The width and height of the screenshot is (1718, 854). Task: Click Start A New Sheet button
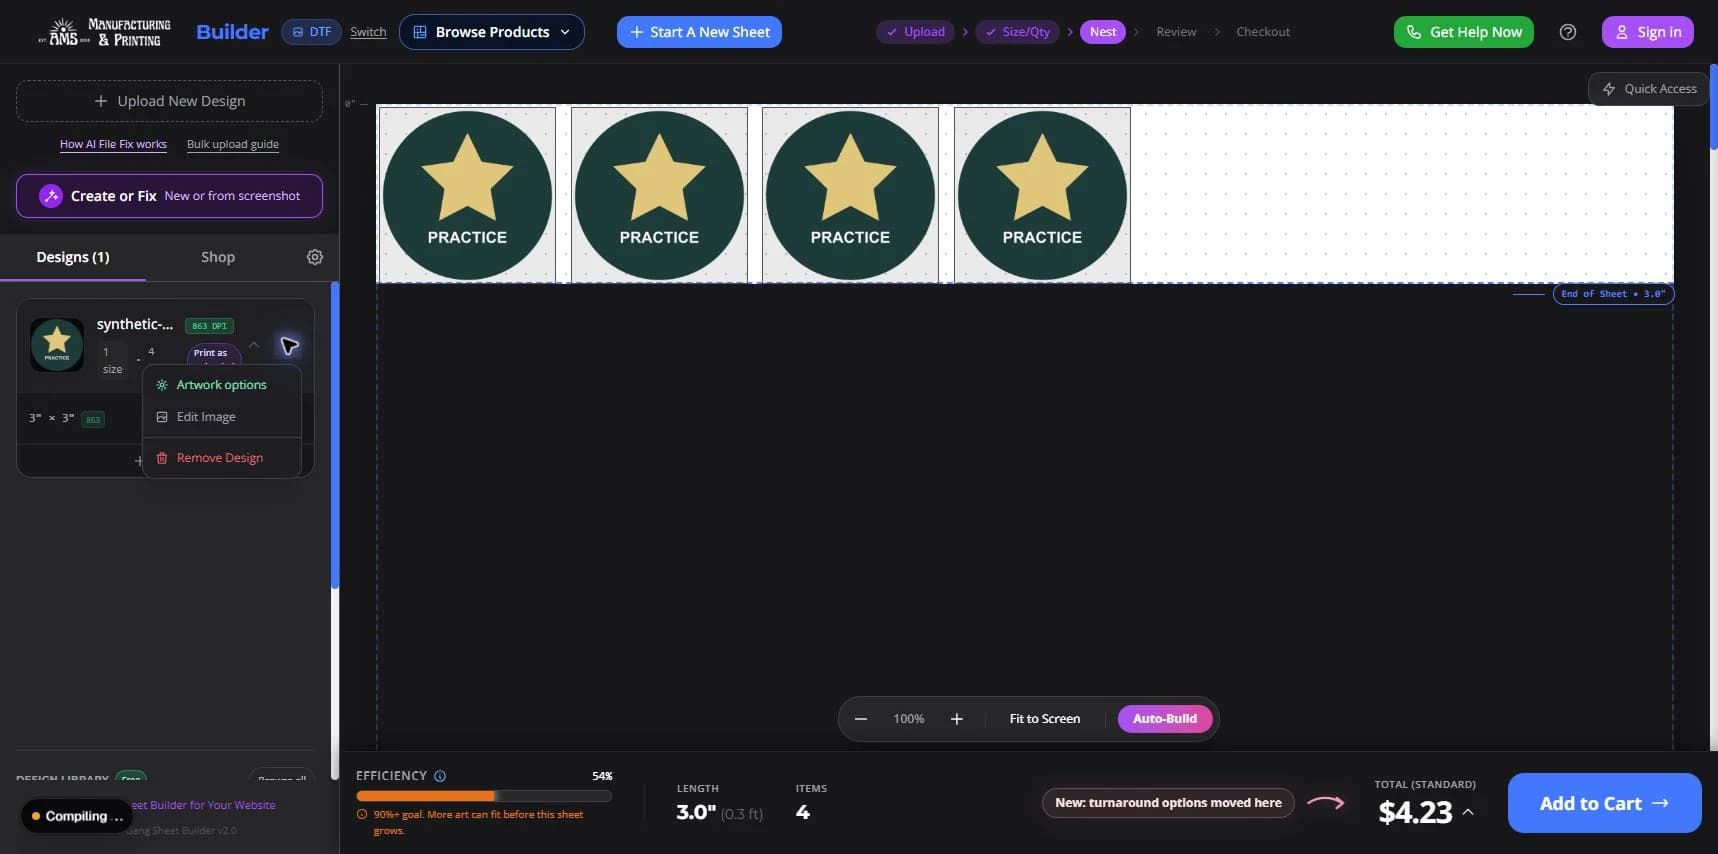699,32
